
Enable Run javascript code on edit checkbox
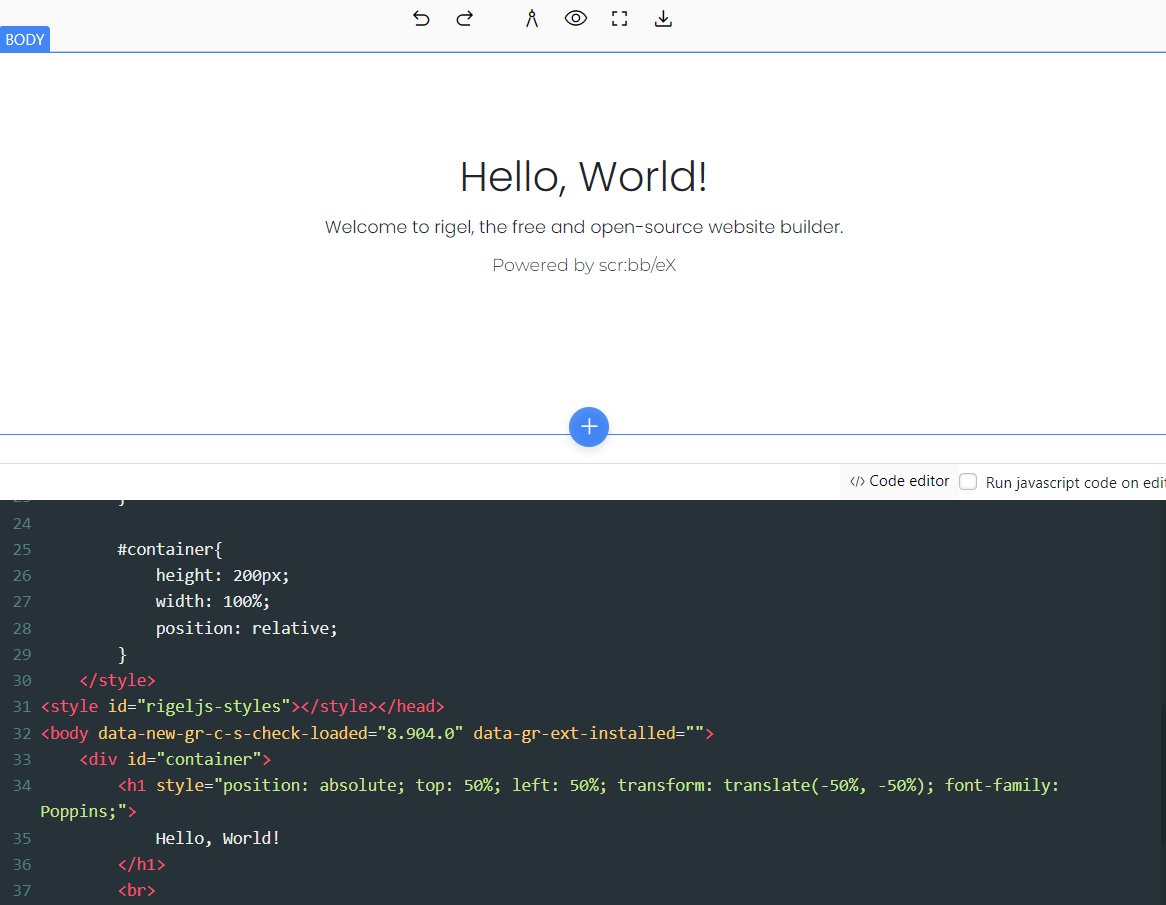click(x=967, y=481)
